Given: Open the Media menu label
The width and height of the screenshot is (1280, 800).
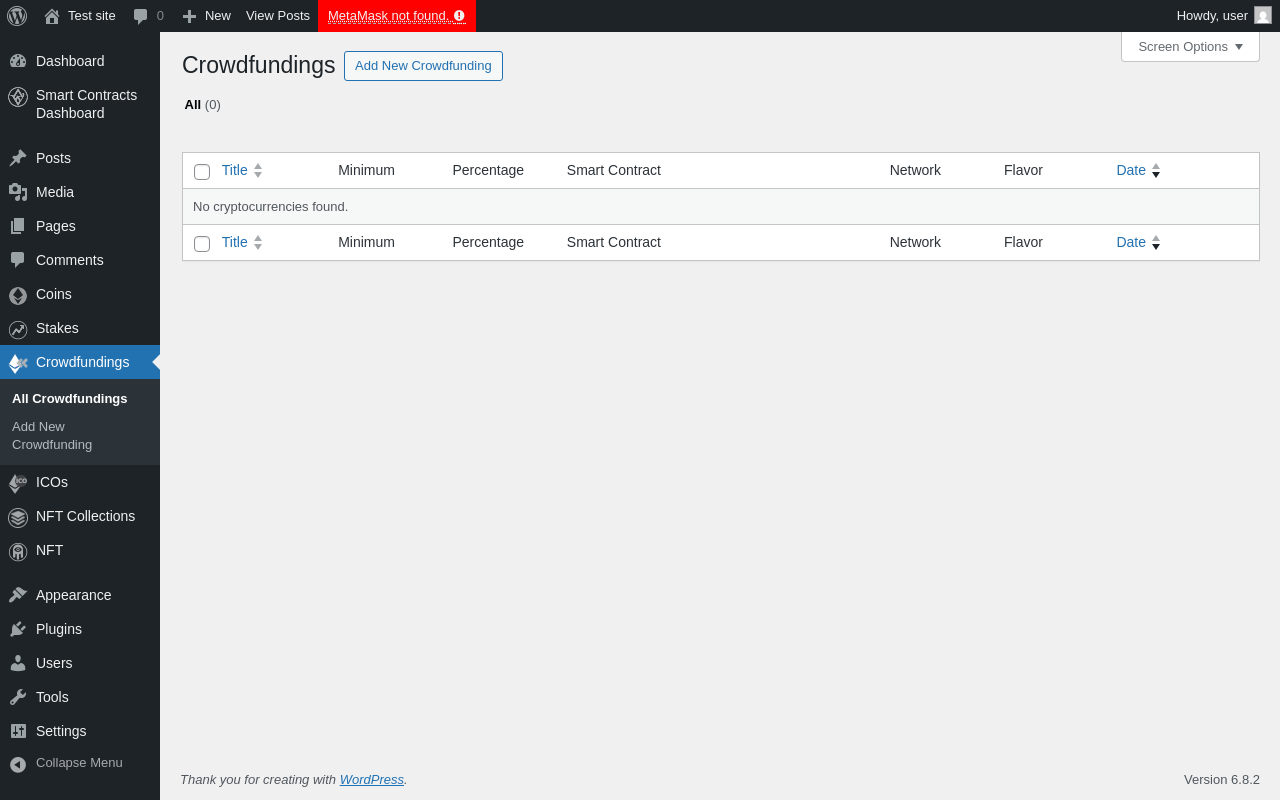Looking at the screenshot, I should point(55,192).
